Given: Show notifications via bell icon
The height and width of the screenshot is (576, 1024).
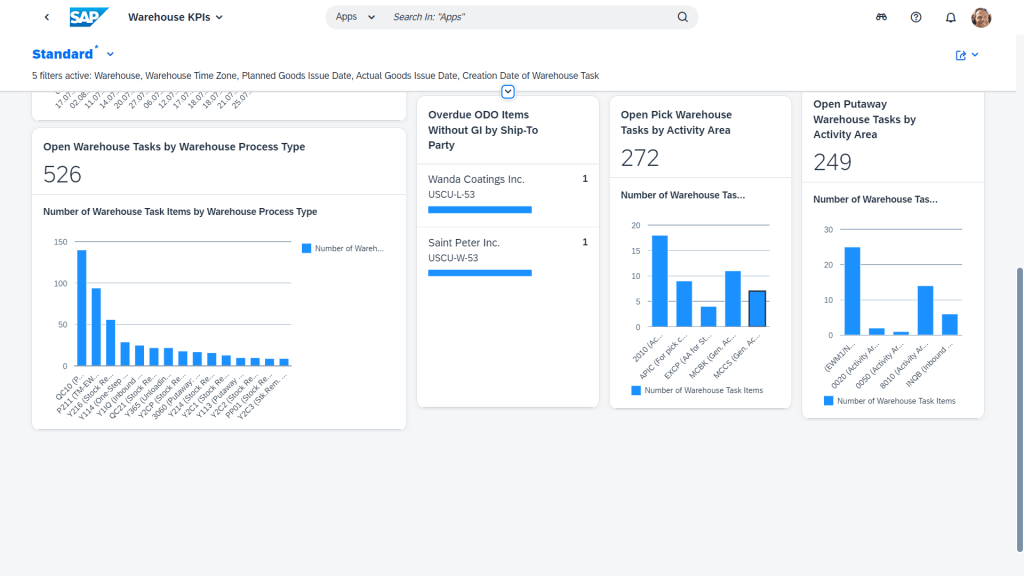Looking at the screenshot, I should tap(951, 17).
